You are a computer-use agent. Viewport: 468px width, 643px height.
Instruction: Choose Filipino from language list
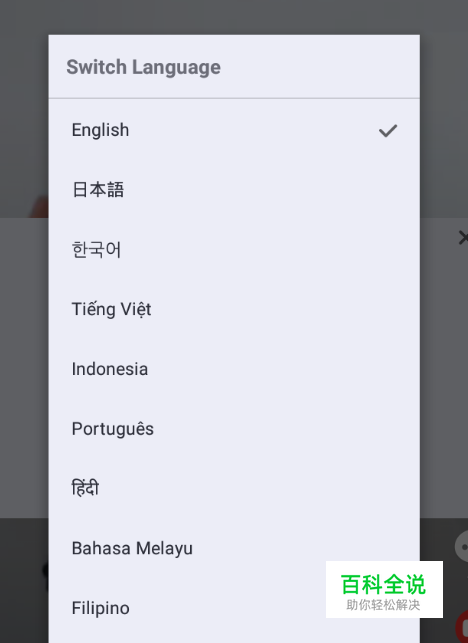tap(234, 608)
